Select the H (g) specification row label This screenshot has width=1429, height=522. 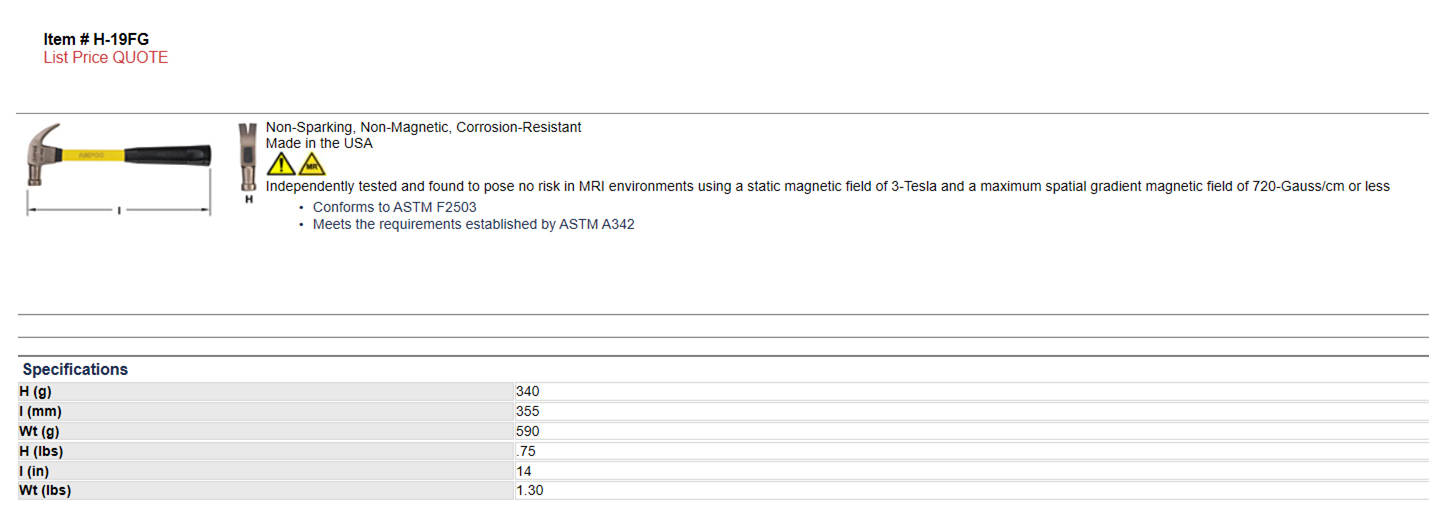coord(265,392)
